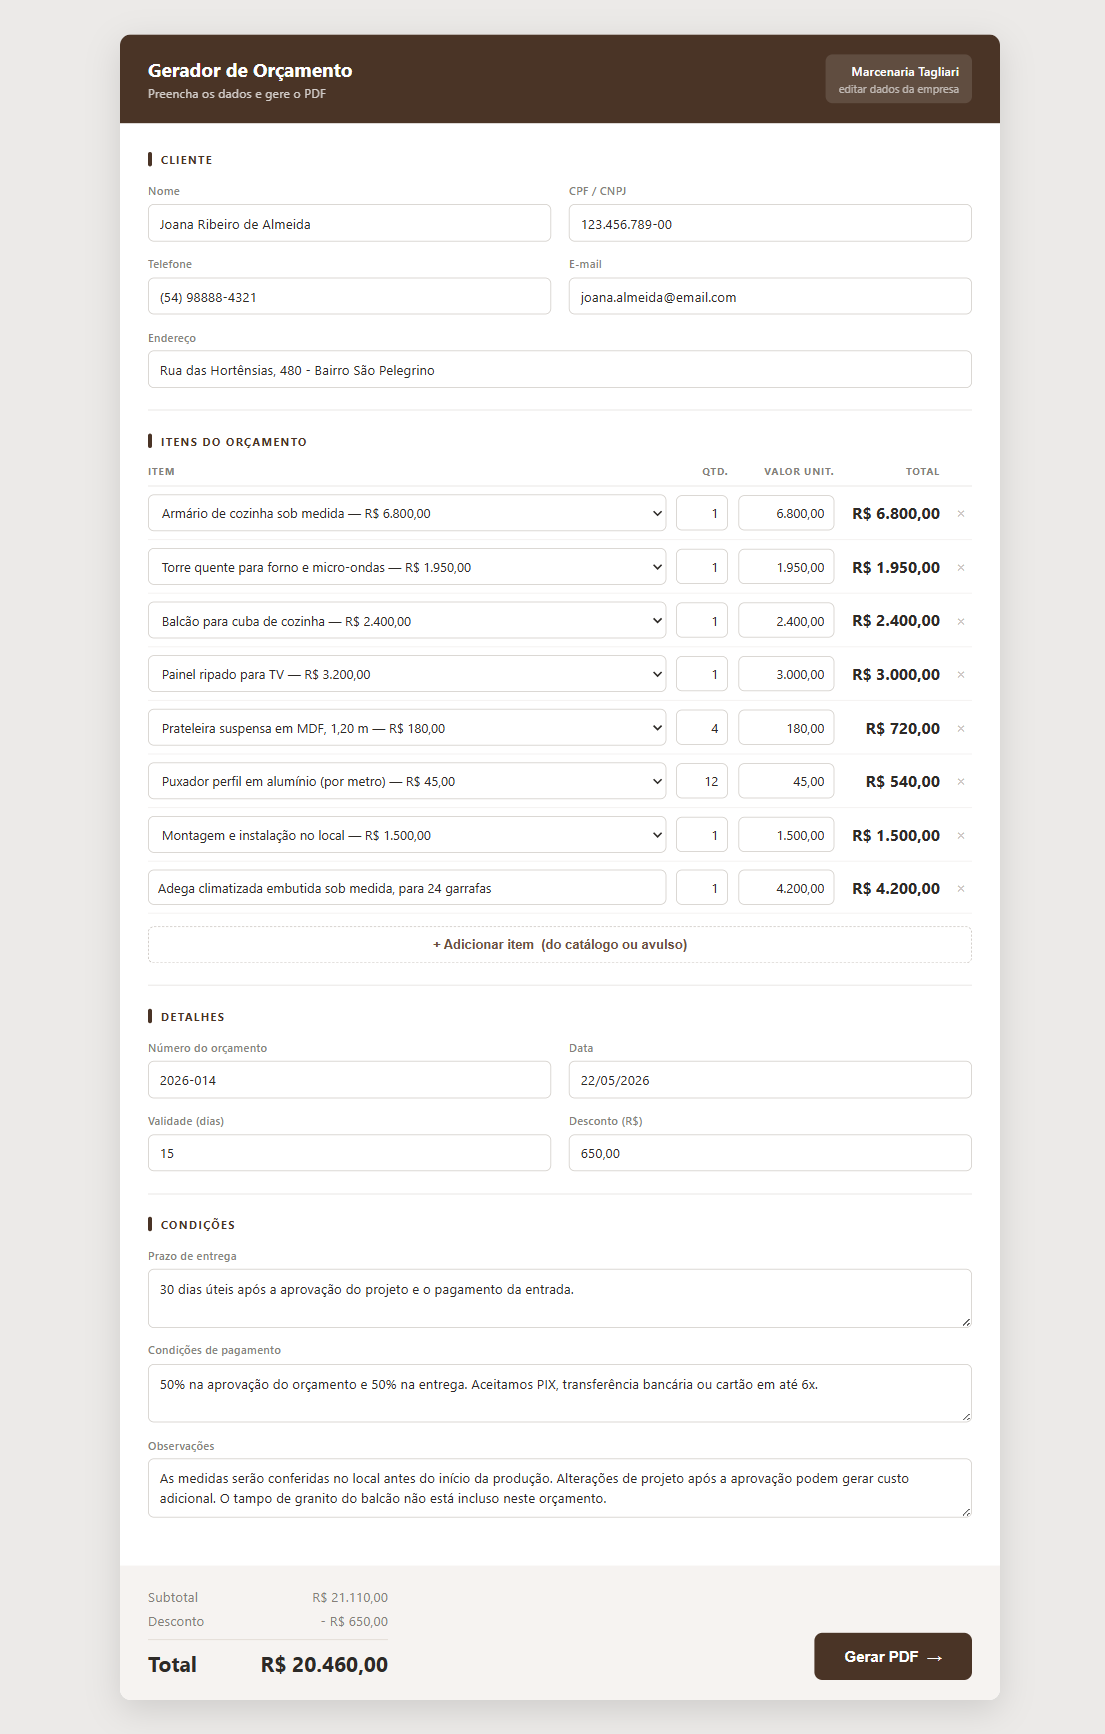Edit unit value of Painel ripado row
The width and height of the screenshot is (1105, 1734).
point(786,674)
